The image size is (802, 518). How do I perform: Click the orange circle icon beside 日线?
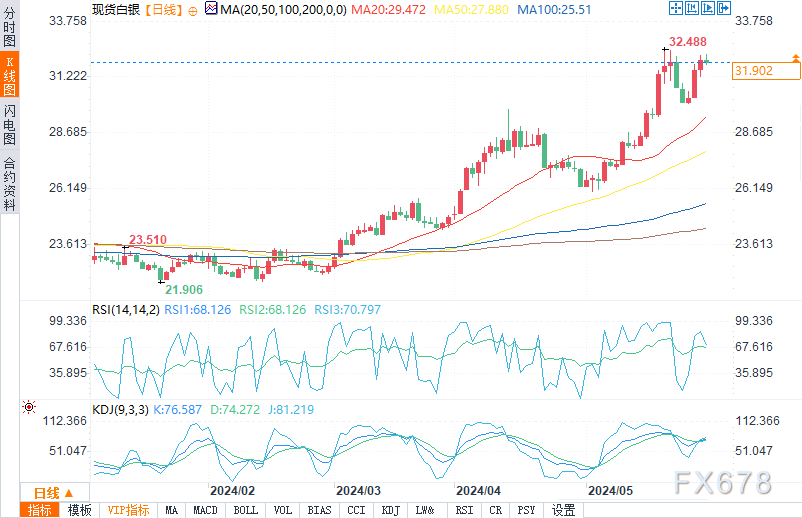193,11
